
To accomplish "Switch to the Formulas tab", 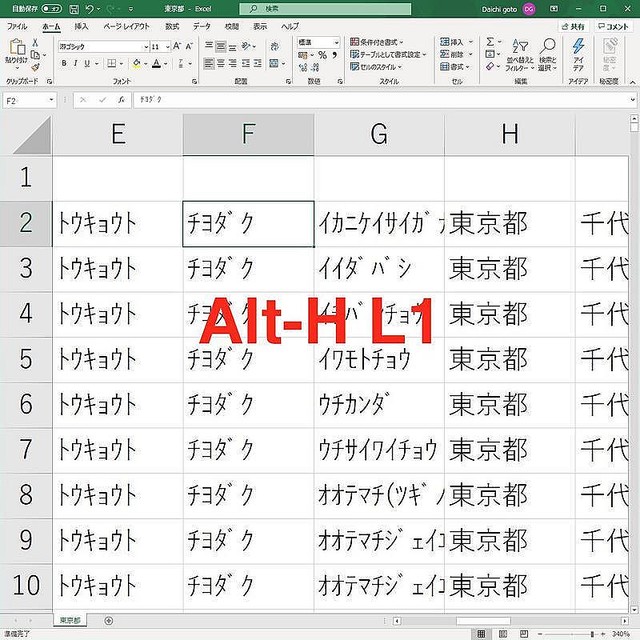I will click(x=172, y=27).
